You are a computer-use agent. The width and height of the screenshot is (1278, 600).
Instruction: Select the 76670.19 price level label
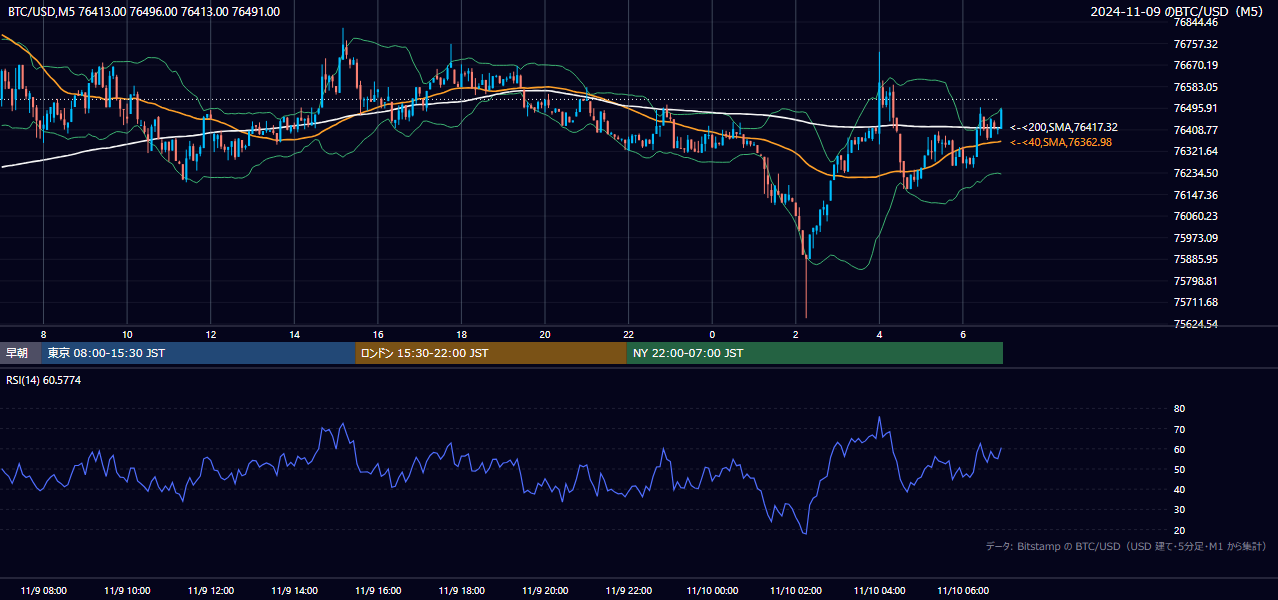point(1195,65)
